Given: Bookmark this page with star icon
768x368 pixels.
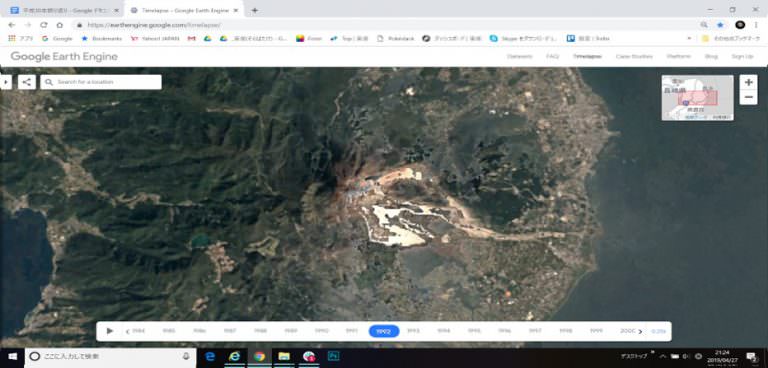Looking at the screenshot, I should click(720, 25).
